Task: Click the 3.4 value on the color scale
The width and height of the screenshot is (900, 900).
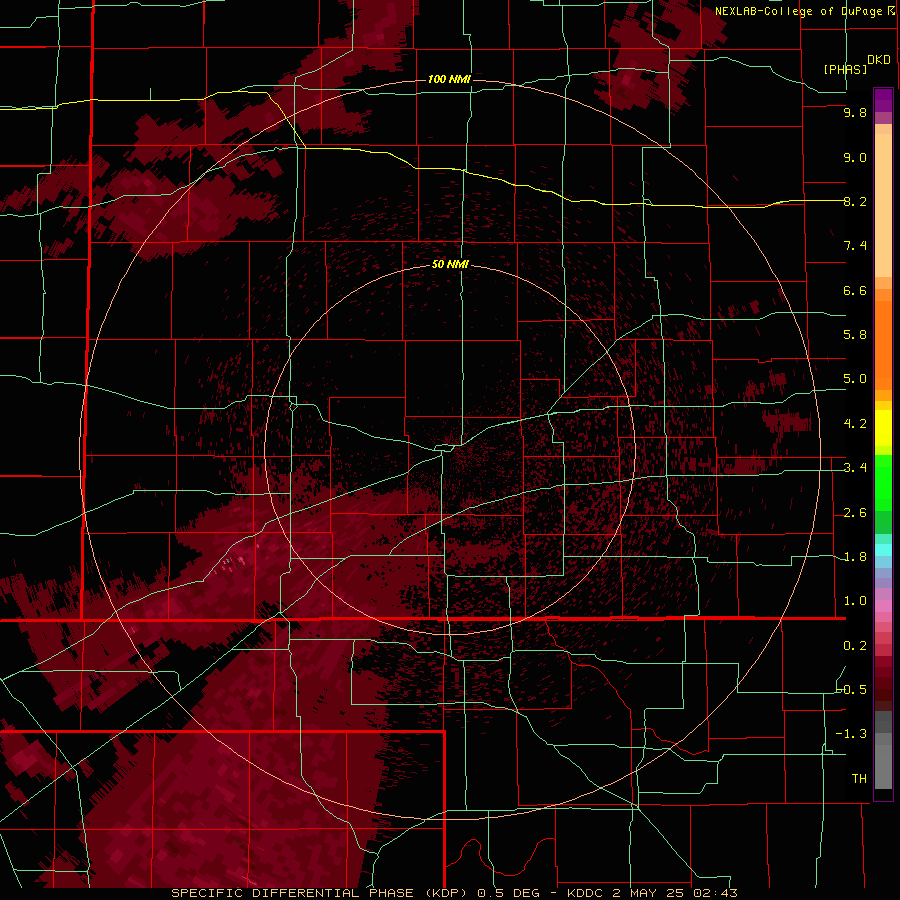Action: pyautogui.click(x=855, y=468)
